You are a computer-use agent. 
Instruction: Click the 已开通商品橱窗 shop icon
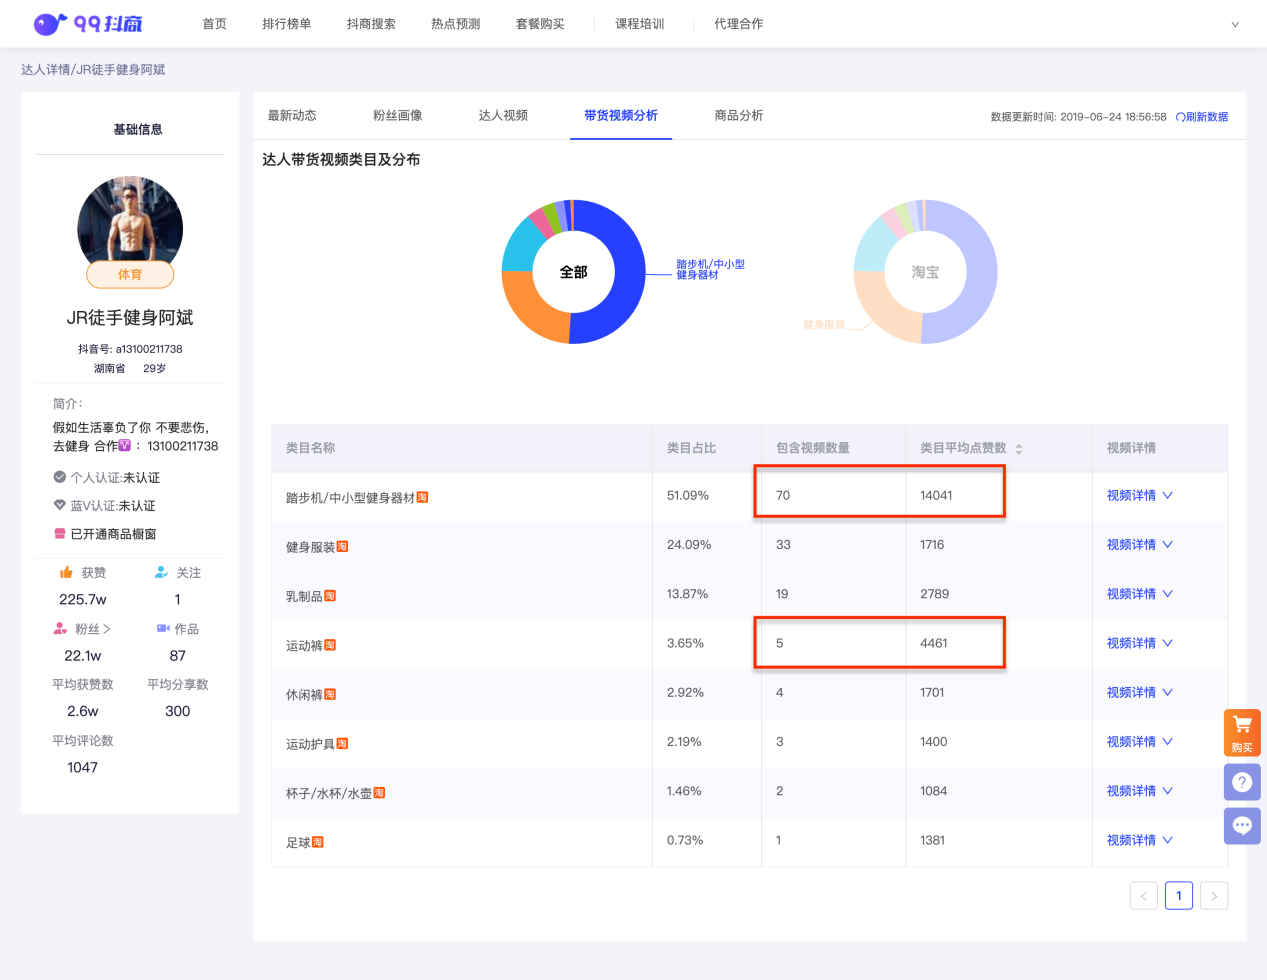60,534
